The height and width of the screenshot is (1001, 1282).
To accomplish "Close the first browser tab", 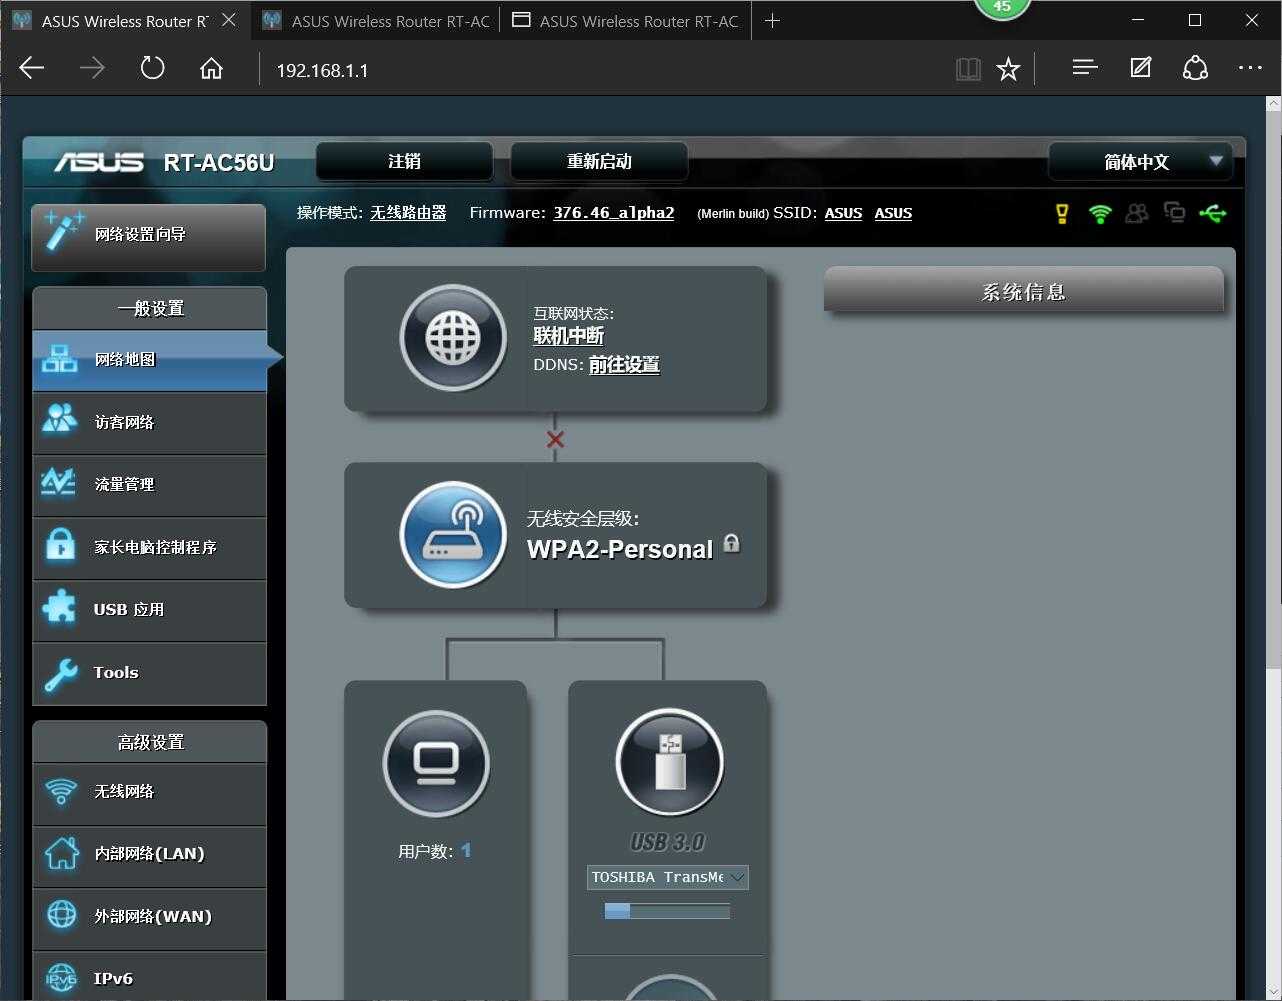I will (228, 20).
